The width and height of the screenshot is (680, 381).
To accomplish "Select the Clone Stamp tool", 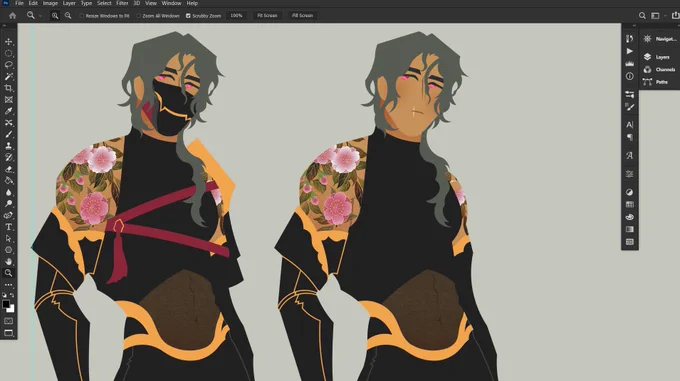I will click(x=8, y=146).
